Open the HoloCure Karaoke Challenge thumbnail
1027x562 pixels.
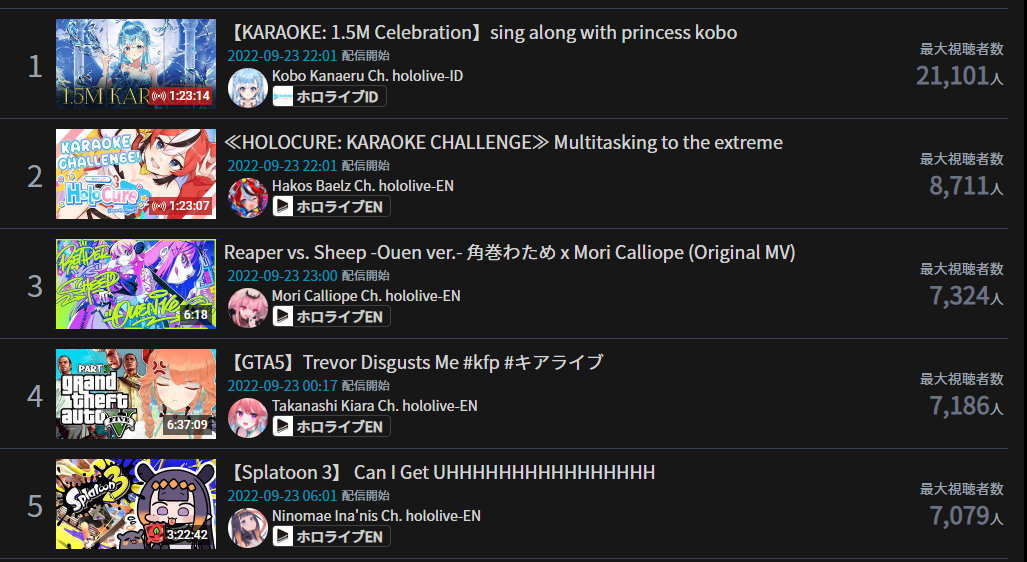tap(136, 174)
